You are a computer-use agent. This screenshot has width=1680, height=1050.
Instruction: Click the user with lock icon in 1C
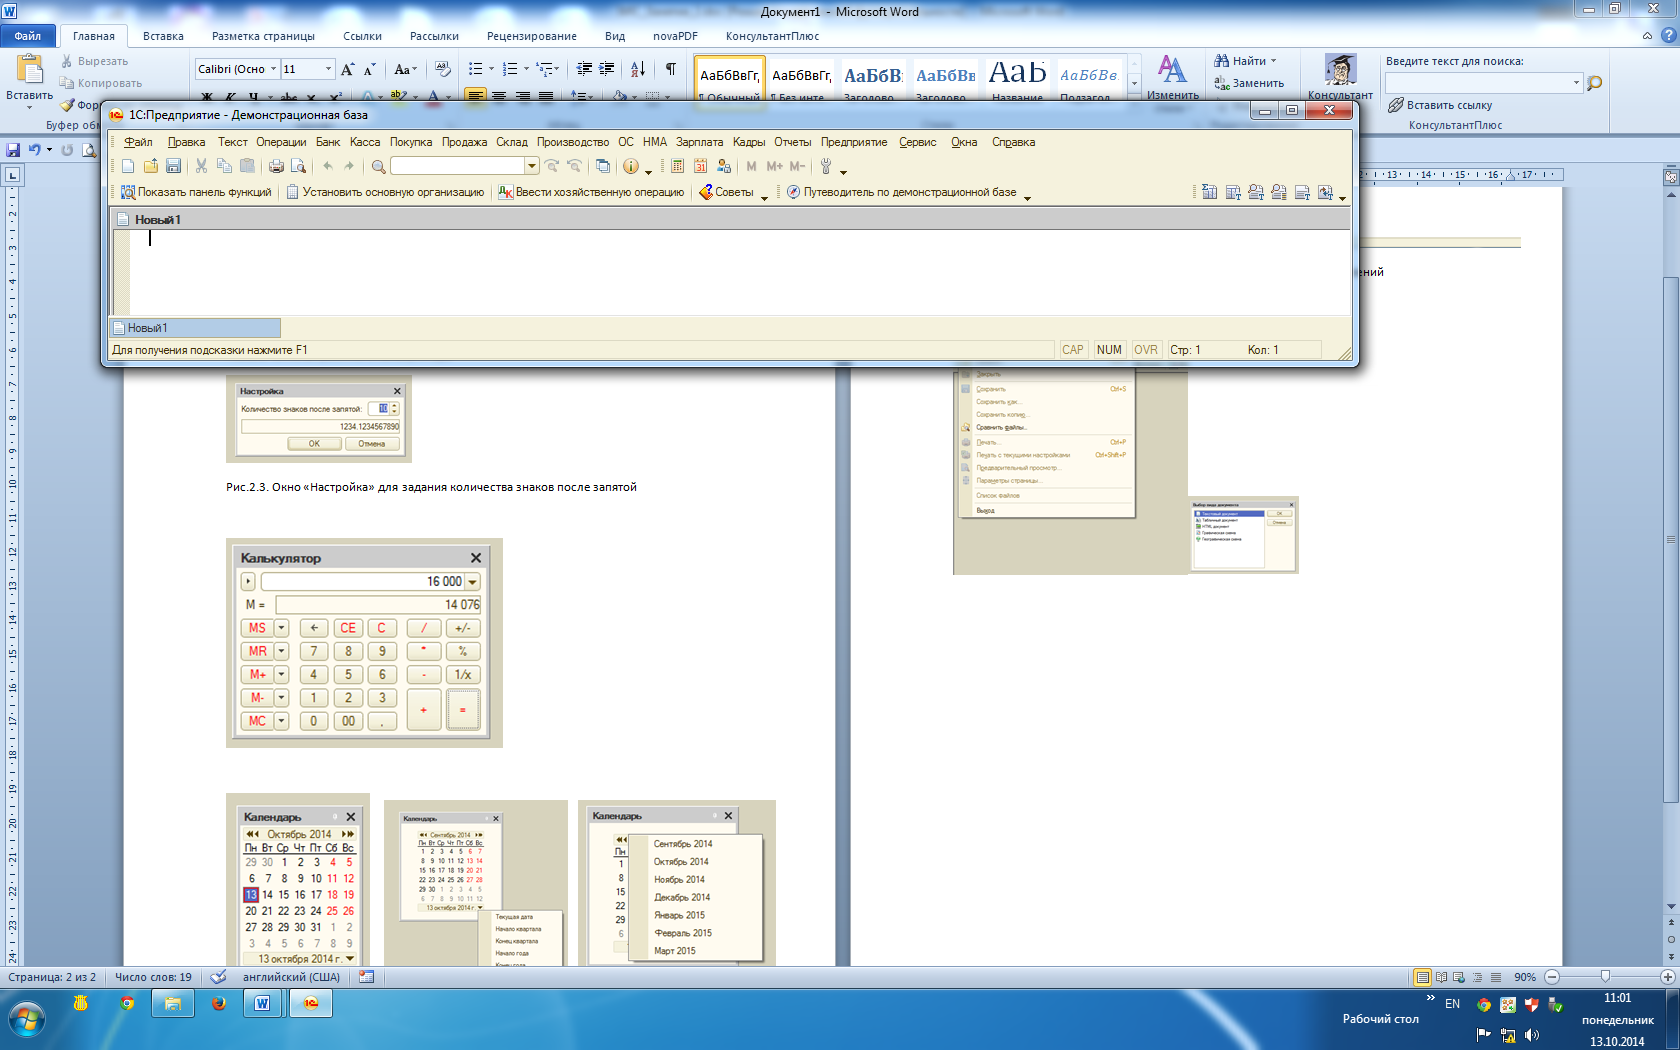click(724, 166)
